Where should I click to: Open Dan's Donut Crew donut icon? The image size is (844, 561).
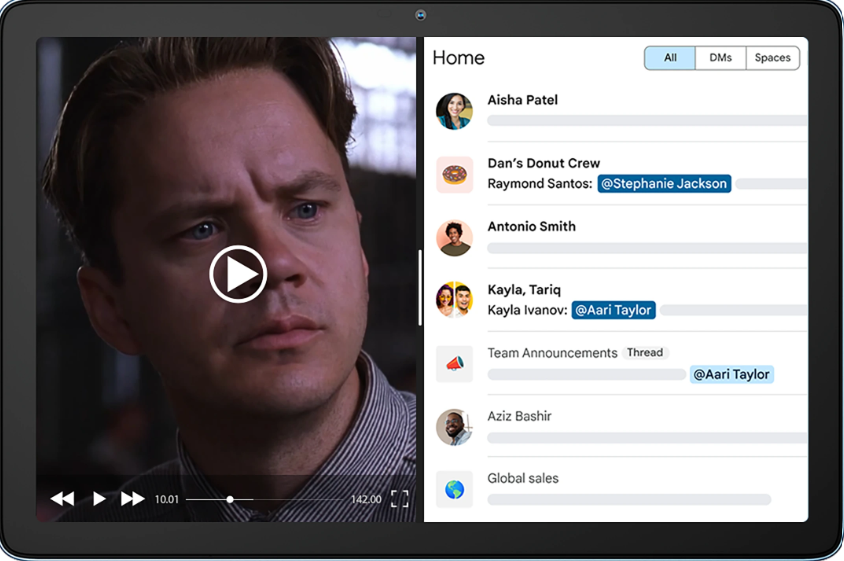[454, 174]
